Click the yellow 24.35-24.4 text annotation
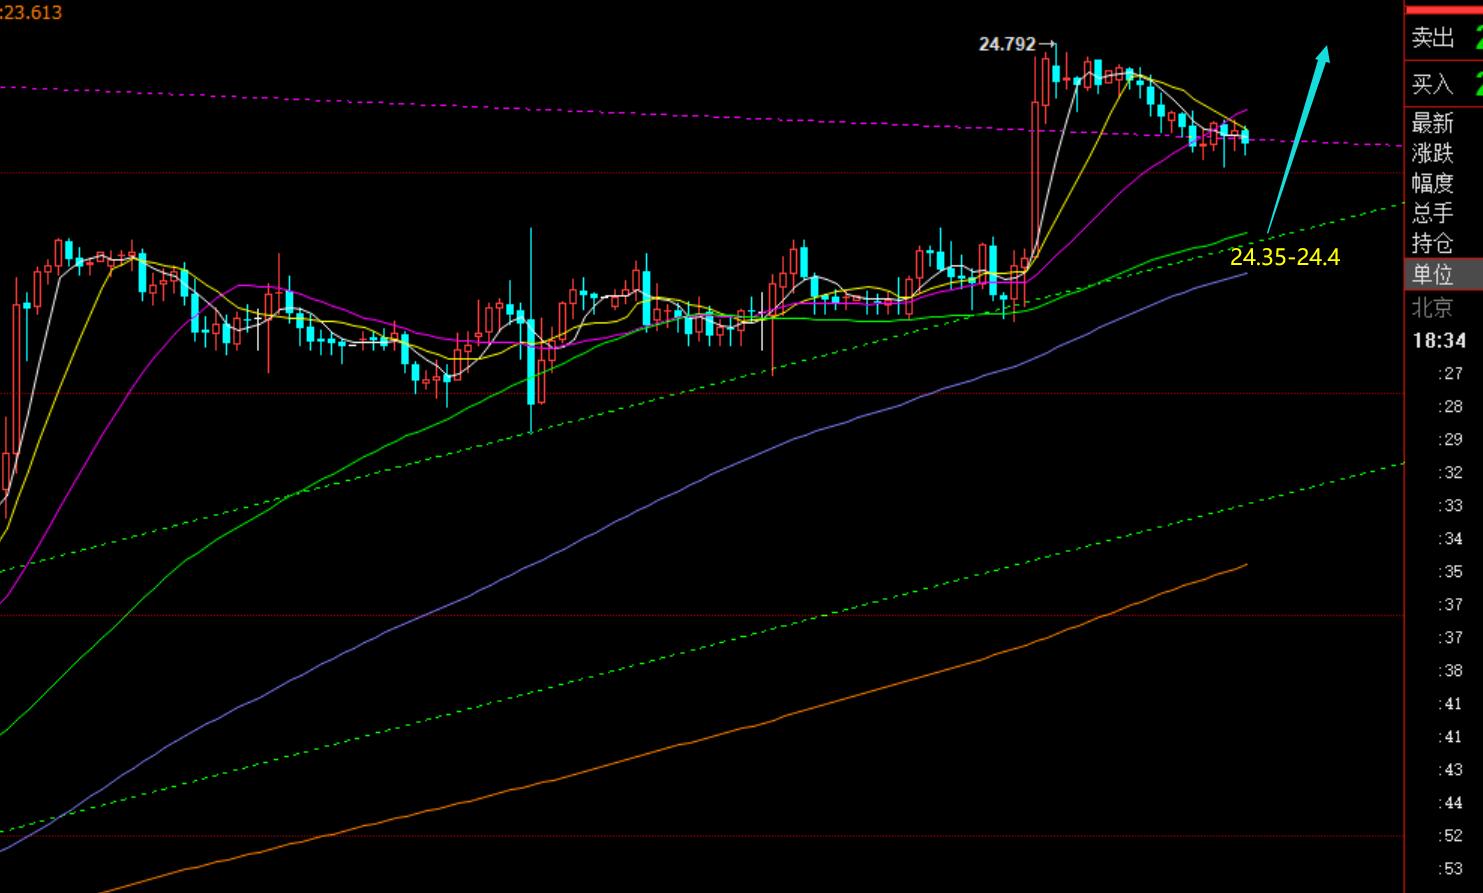Image resolution: width=1483 pixels, height=893 pixels. coord(1285,257)
